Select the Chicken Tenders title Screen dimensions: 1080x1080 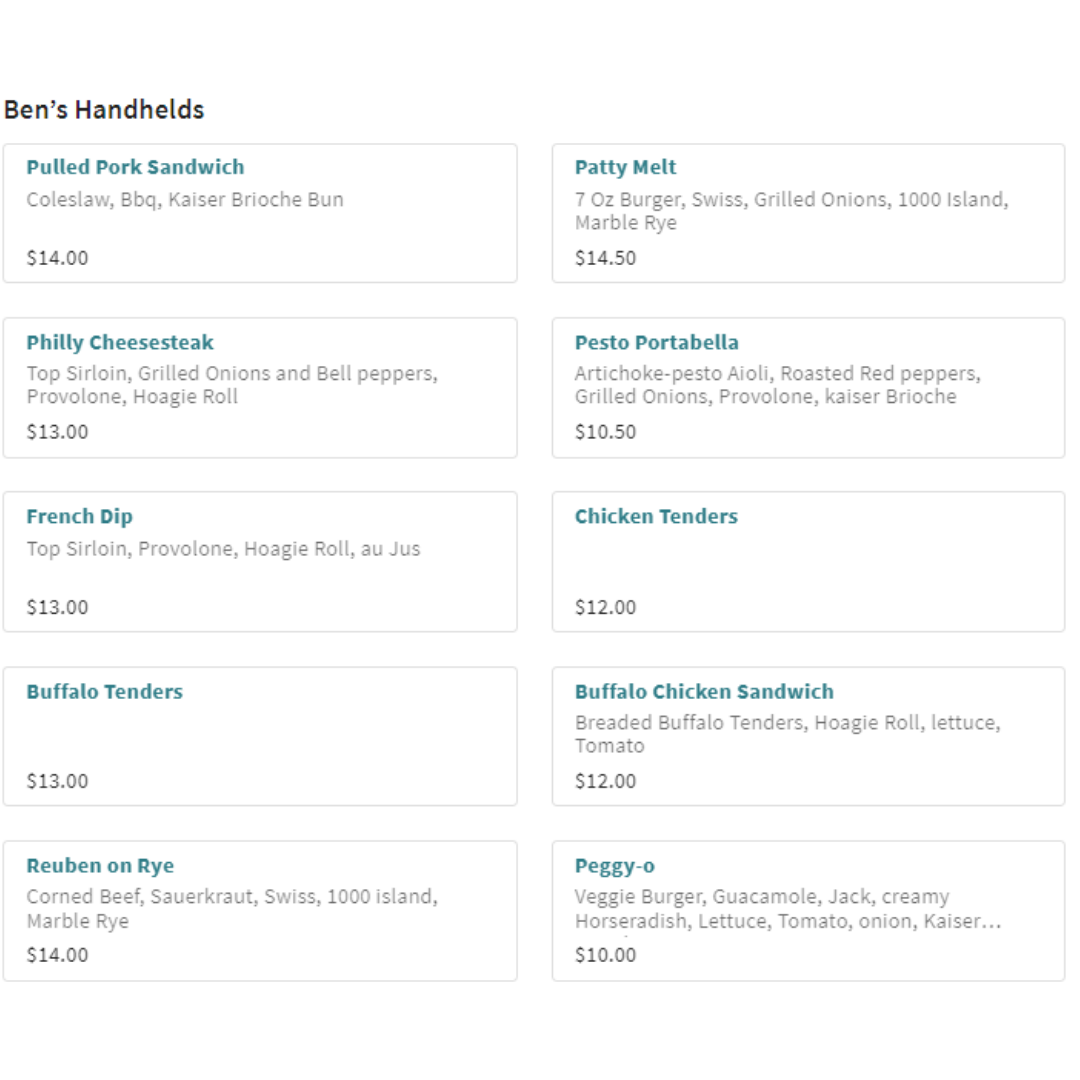[x=656, y=517]
